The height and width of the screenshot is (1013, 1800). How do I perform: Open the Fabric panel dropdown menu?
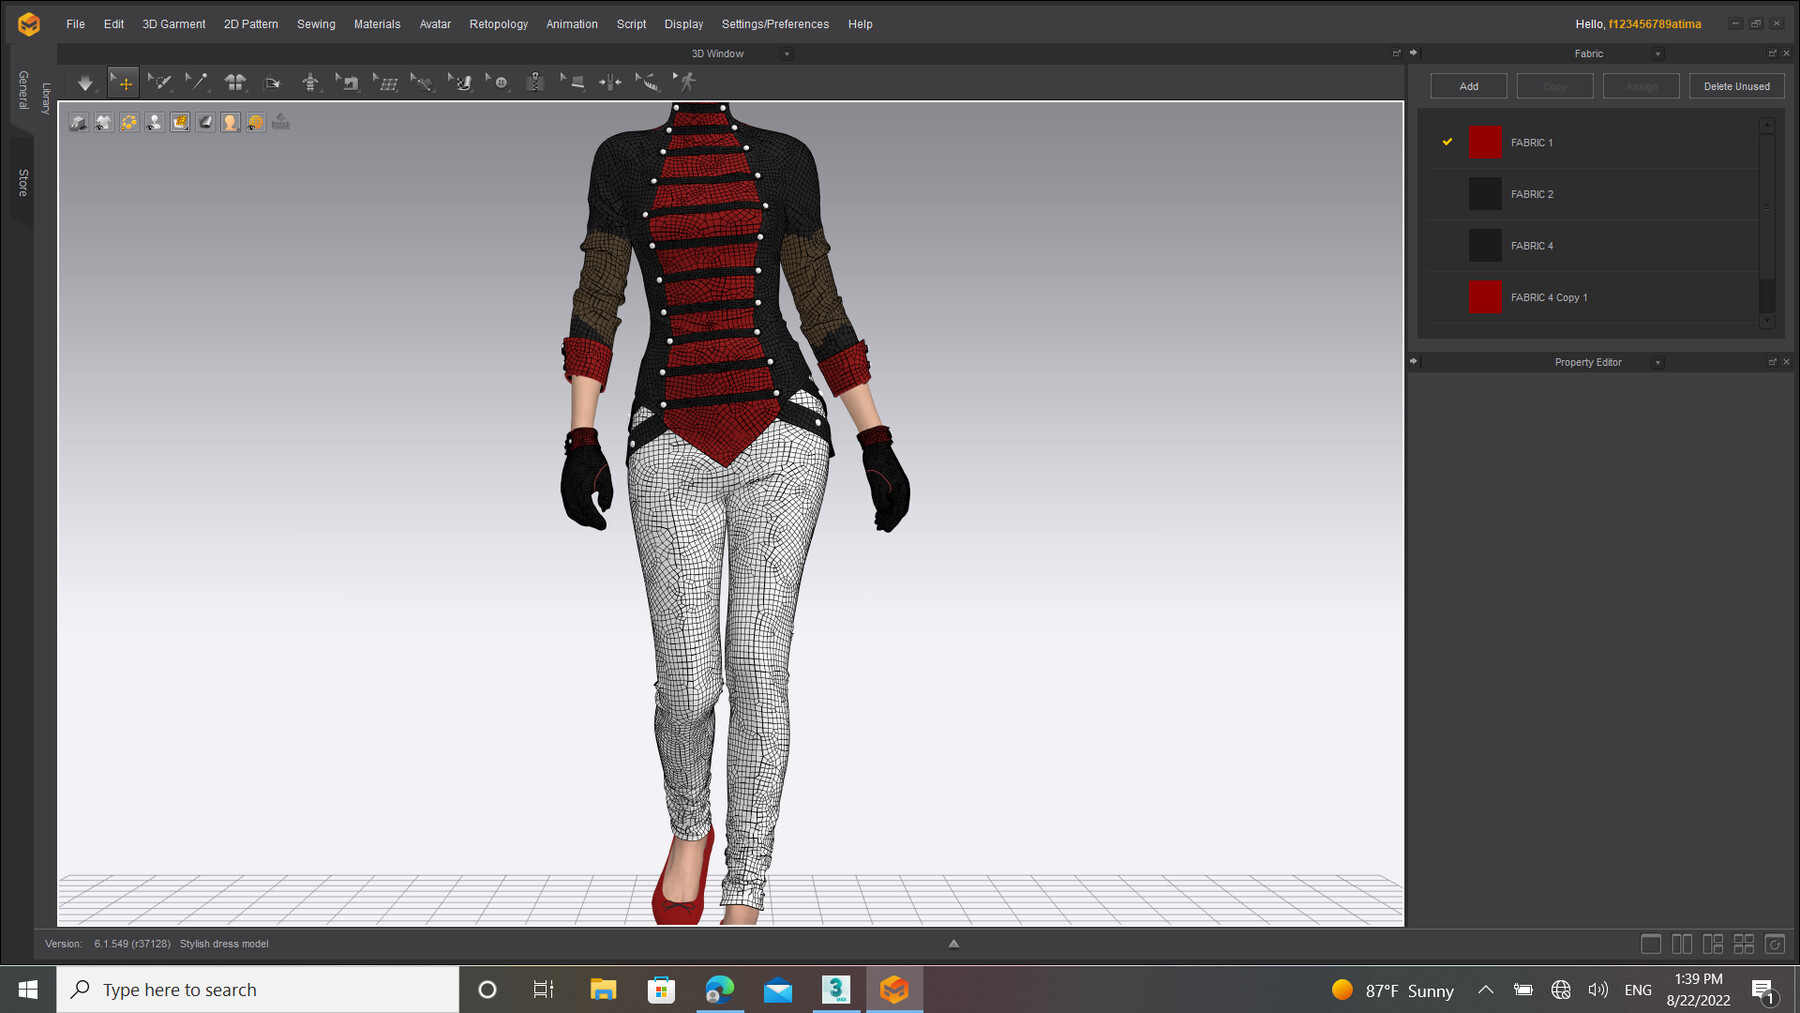1658,53
